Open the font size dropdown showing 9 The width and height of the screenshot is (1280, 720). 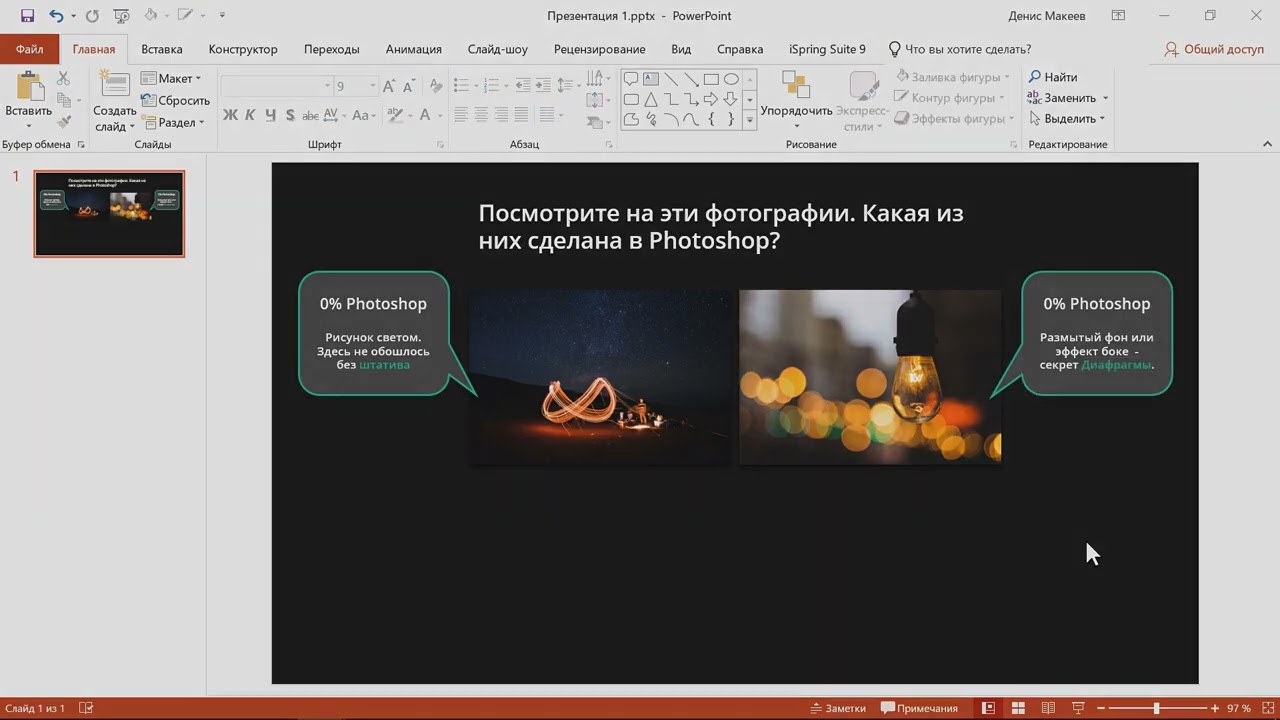[372, 86]
